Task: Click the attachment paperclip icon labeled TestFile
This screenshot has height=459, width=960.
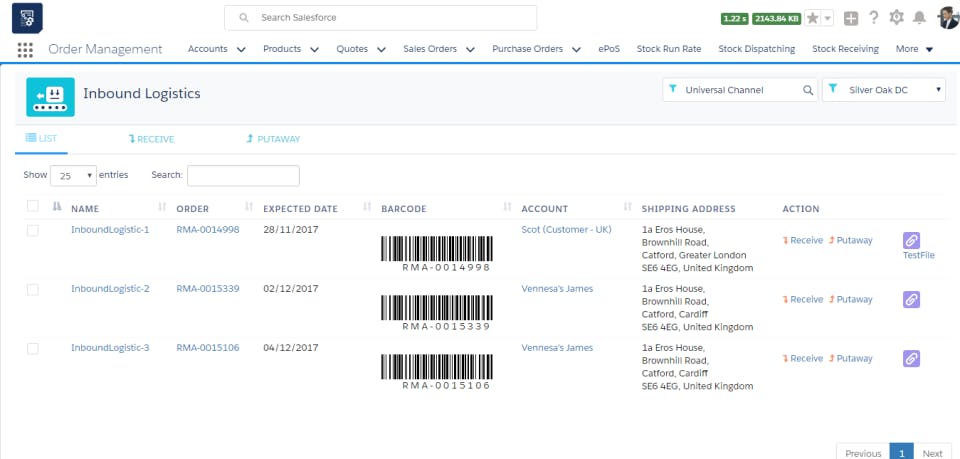Action: pos(911,241)
